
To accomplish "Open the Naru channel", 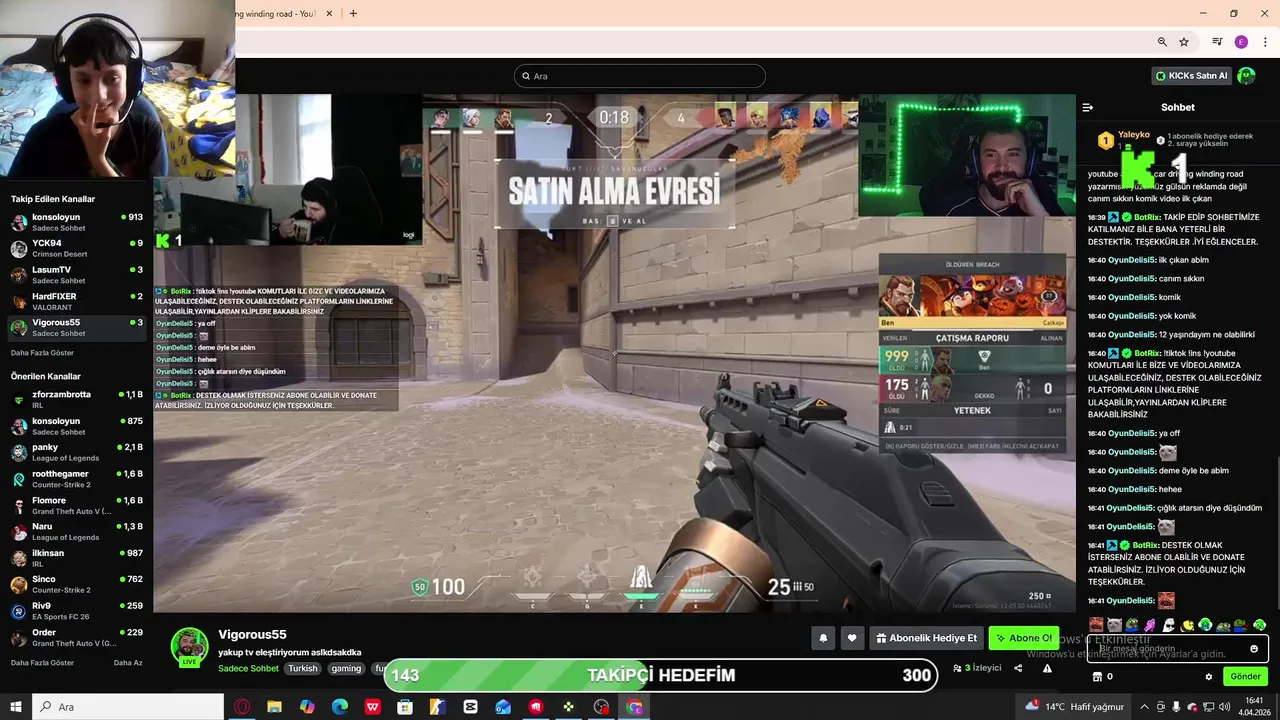I will (77, 531).
